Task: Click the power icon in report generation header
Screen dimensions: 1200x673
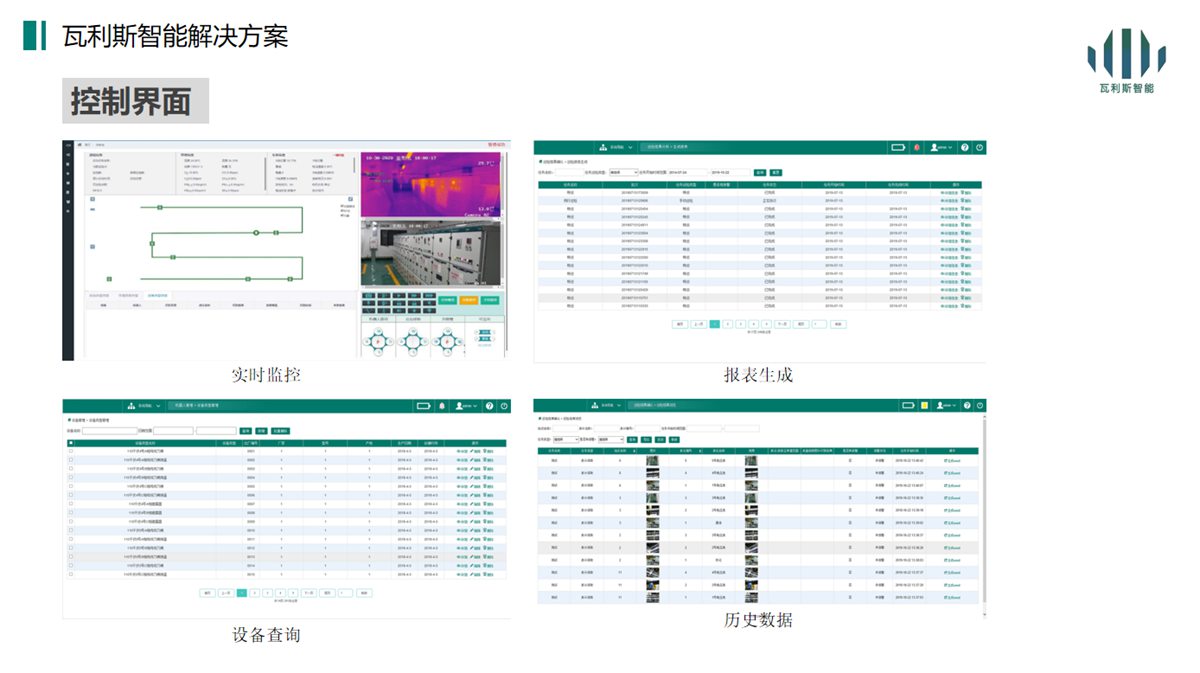Action: coord(979,147)
